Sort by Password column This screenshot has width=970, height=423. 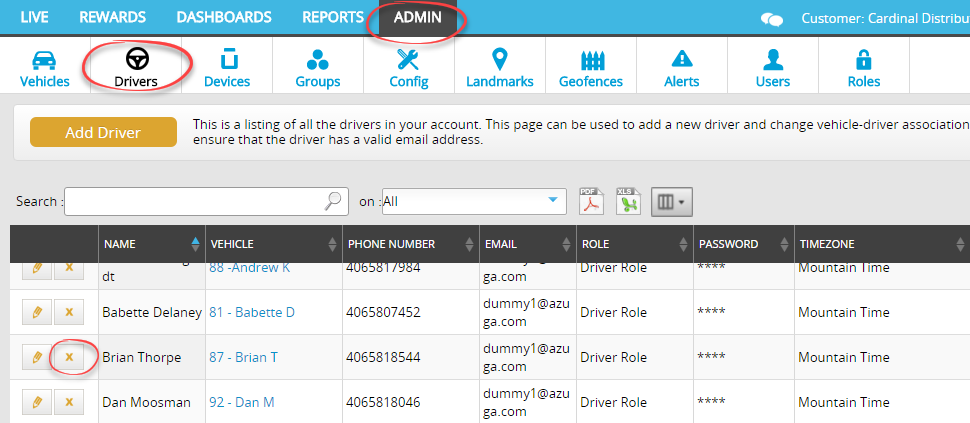744,244
